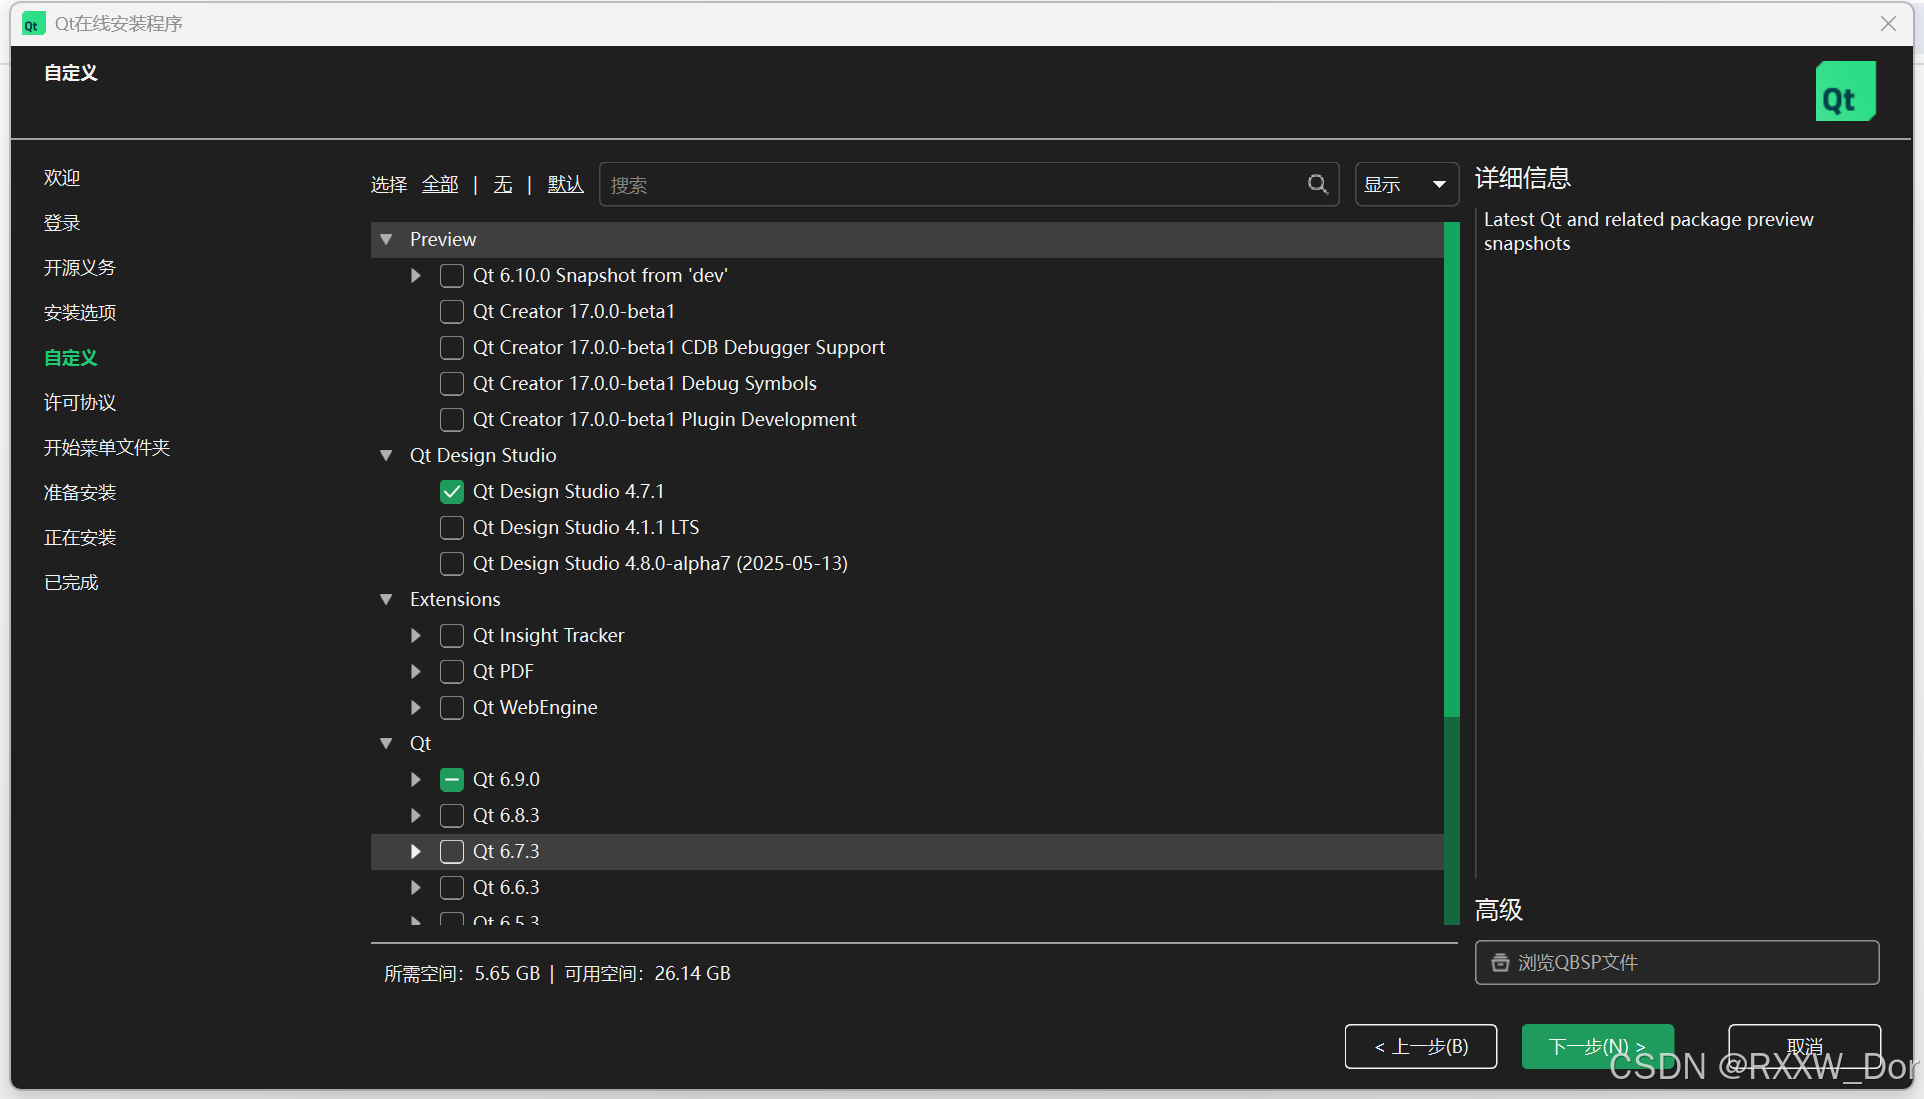
Task: Go back with 上一步(B) button
Action: [1420, 1046]
